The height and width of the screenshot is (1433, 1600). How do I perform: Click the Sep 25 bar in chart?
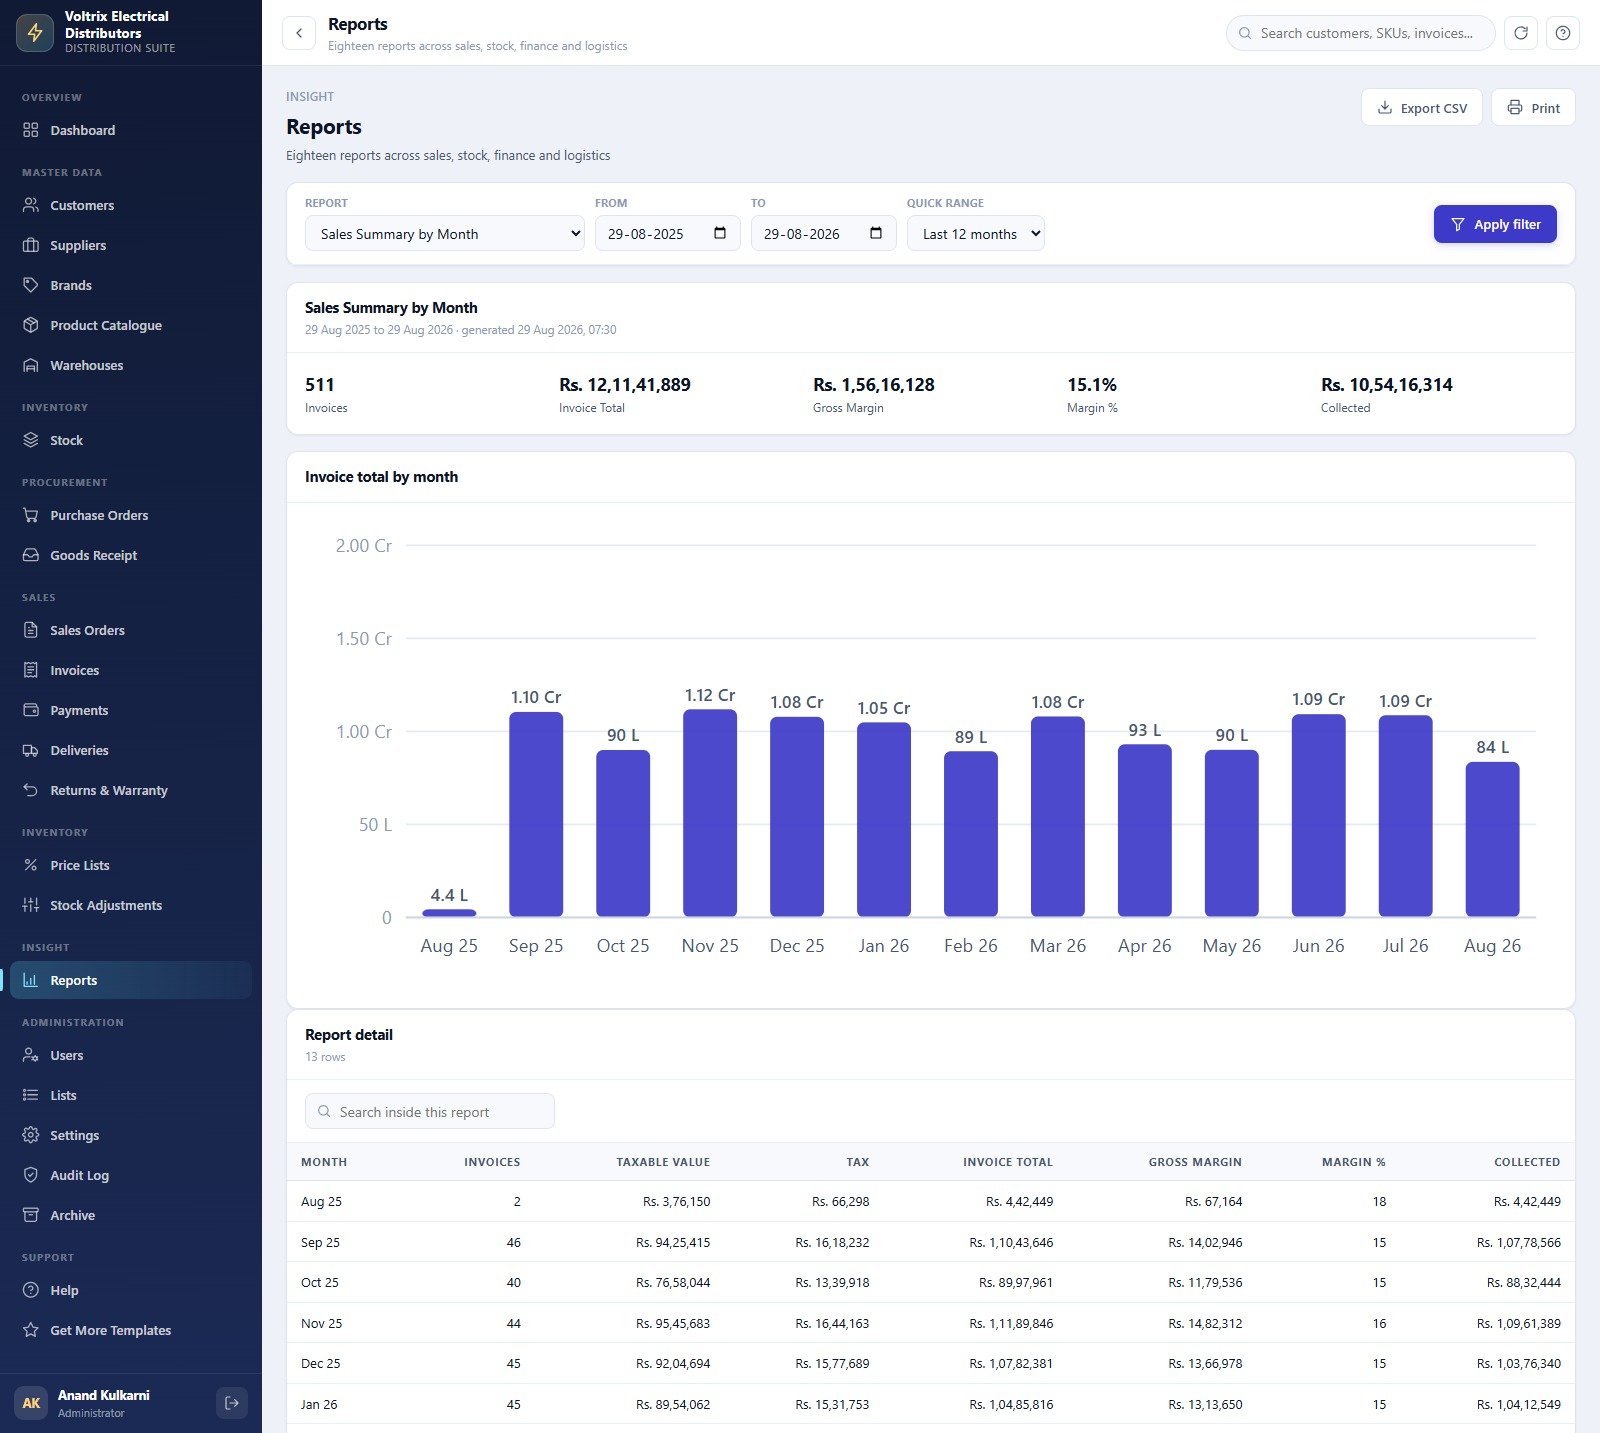point(536,814)
